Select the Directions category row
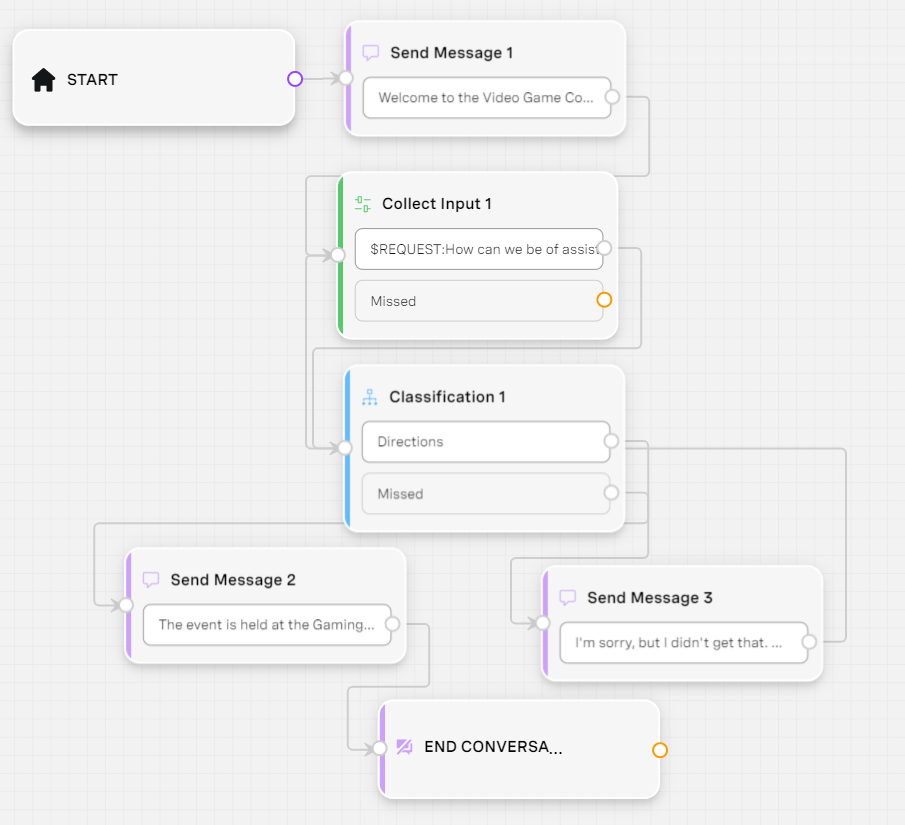The width and height of the screenshot is (905, 825). [x=486, y=442]
